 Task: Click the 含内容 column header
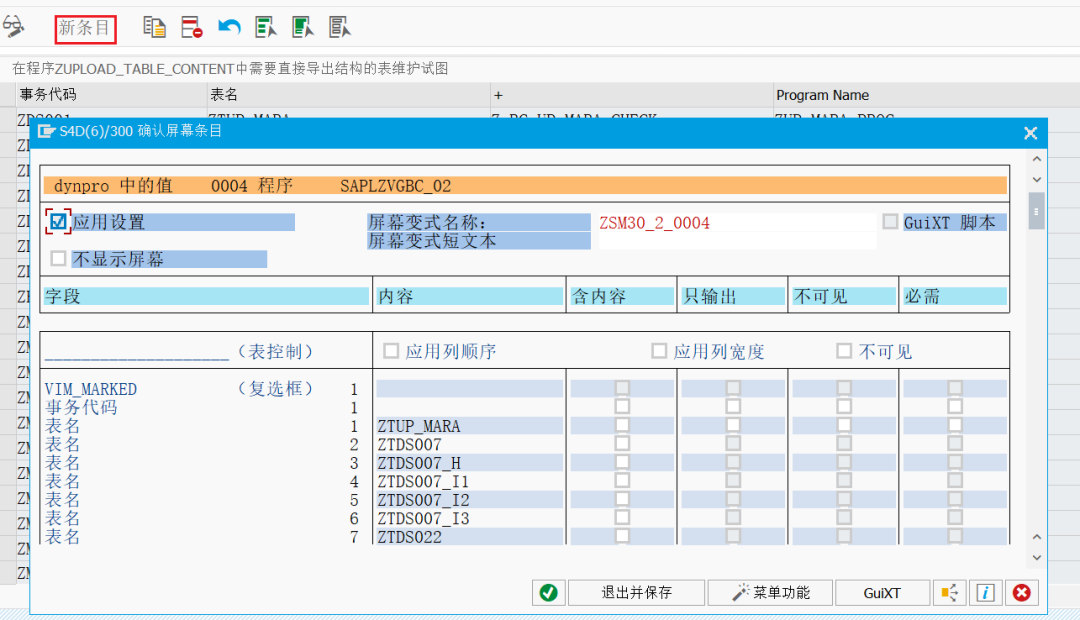coord(622,296)
